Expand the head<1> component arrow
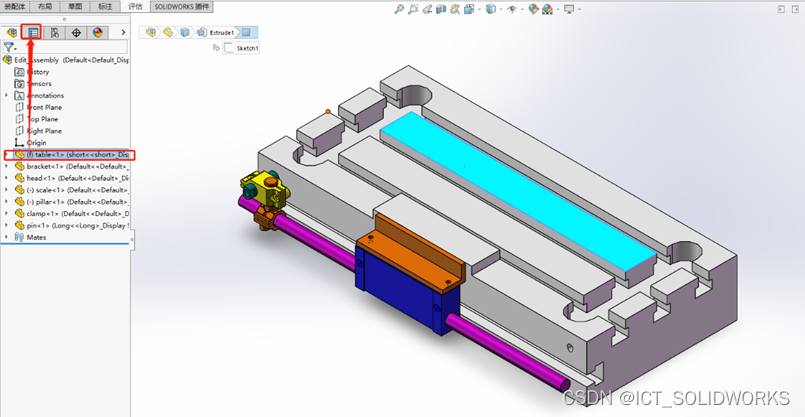This screenshot has height=417, width=805. click(7, 178)
